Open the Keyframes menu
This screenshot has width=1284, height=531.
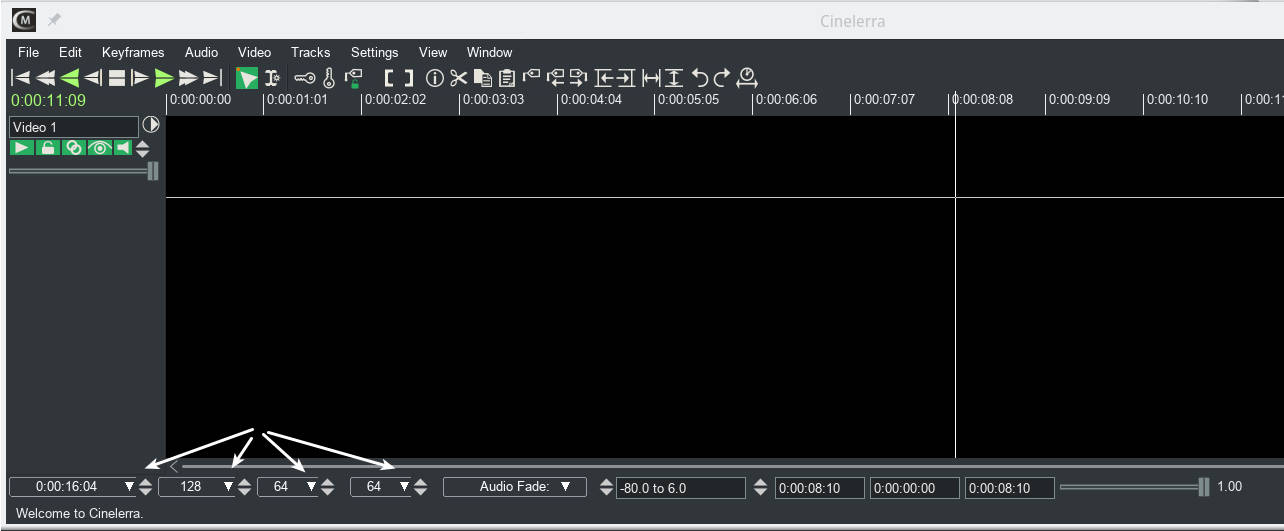132,52
